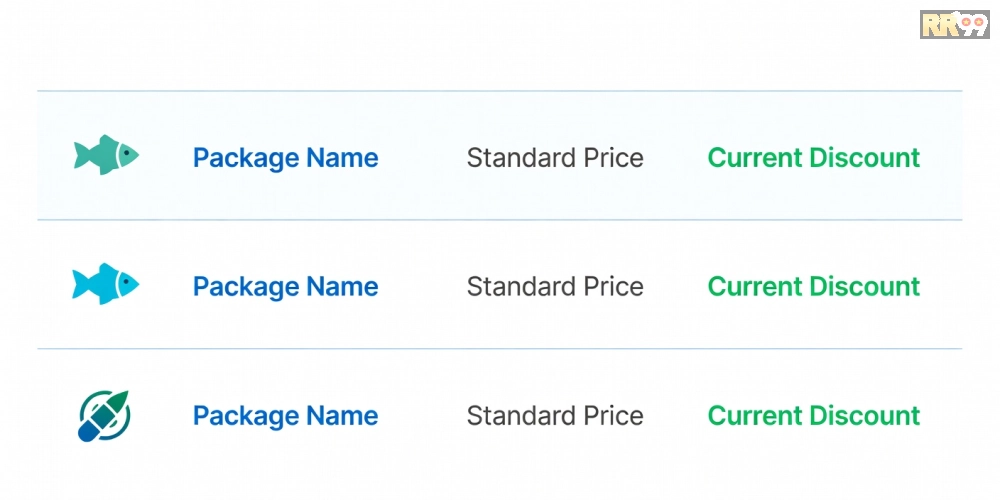
Task: Click the divider above the pill icon row
Action: pyautogui.click(x=500, y=349)
